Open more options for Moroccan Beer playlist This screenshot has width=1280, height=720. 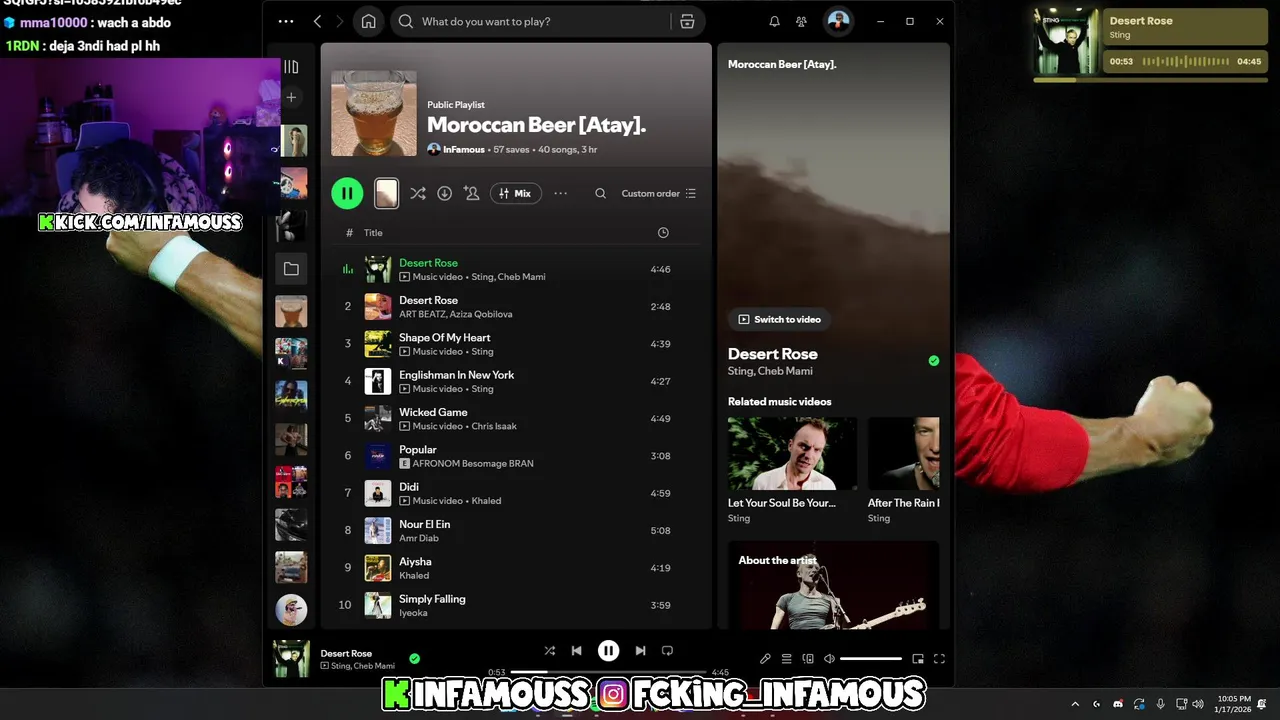560,193
